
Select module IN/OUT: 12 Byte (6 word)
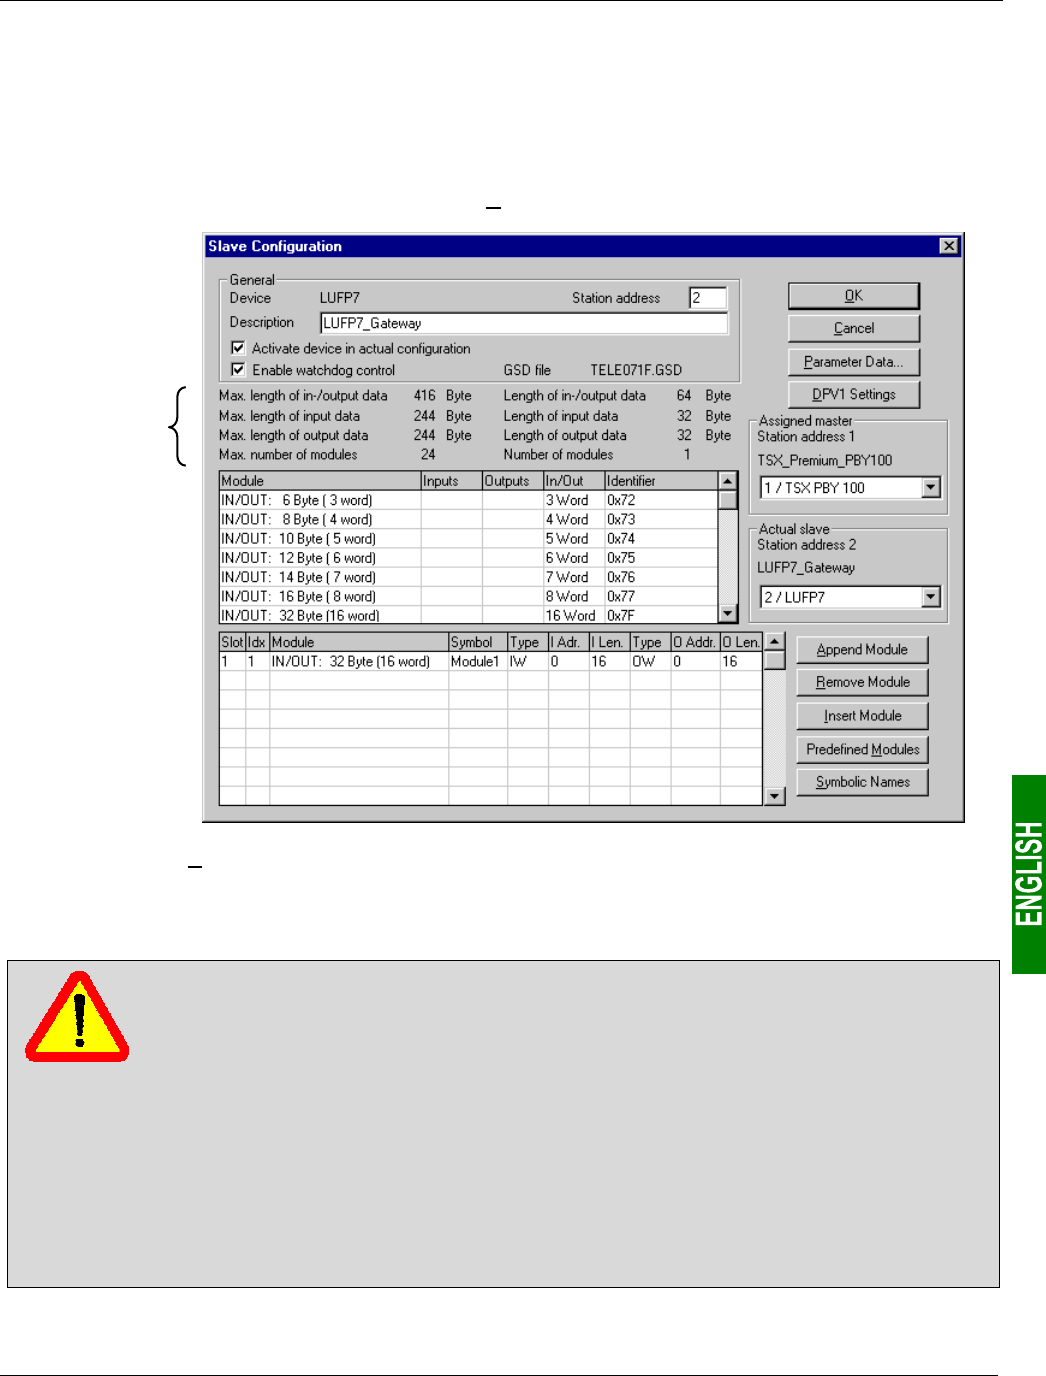pos(468,558)
